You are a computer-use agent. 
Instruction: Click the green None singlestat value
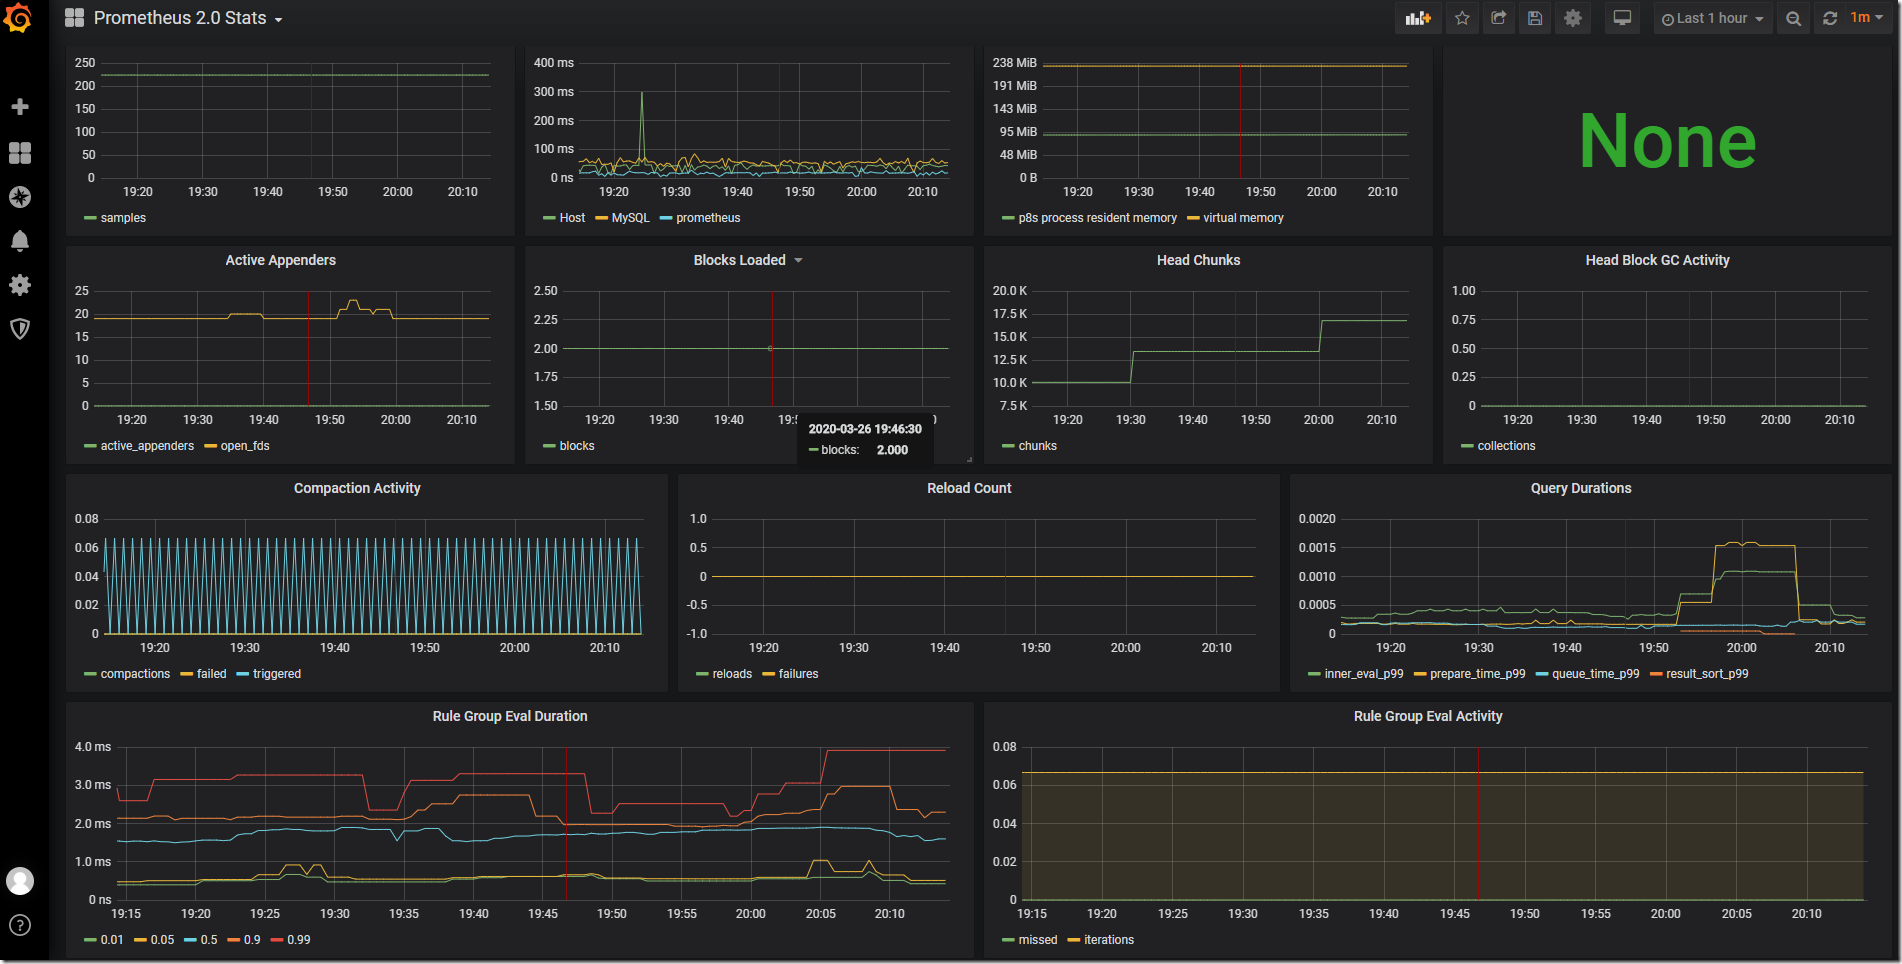point(1667,141)
